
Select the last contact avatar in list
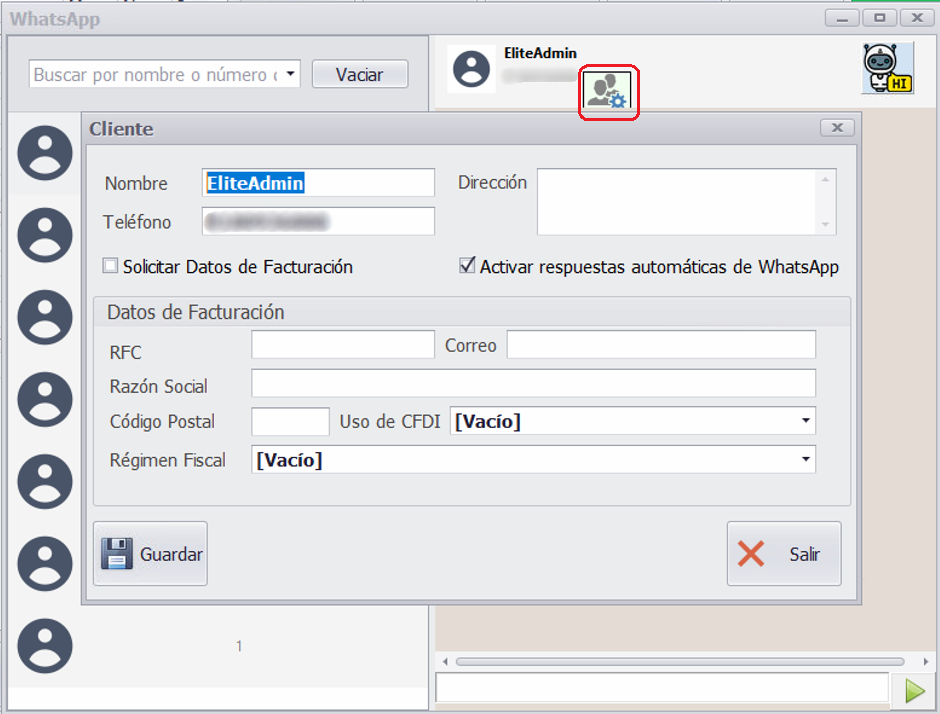[45, 646]
